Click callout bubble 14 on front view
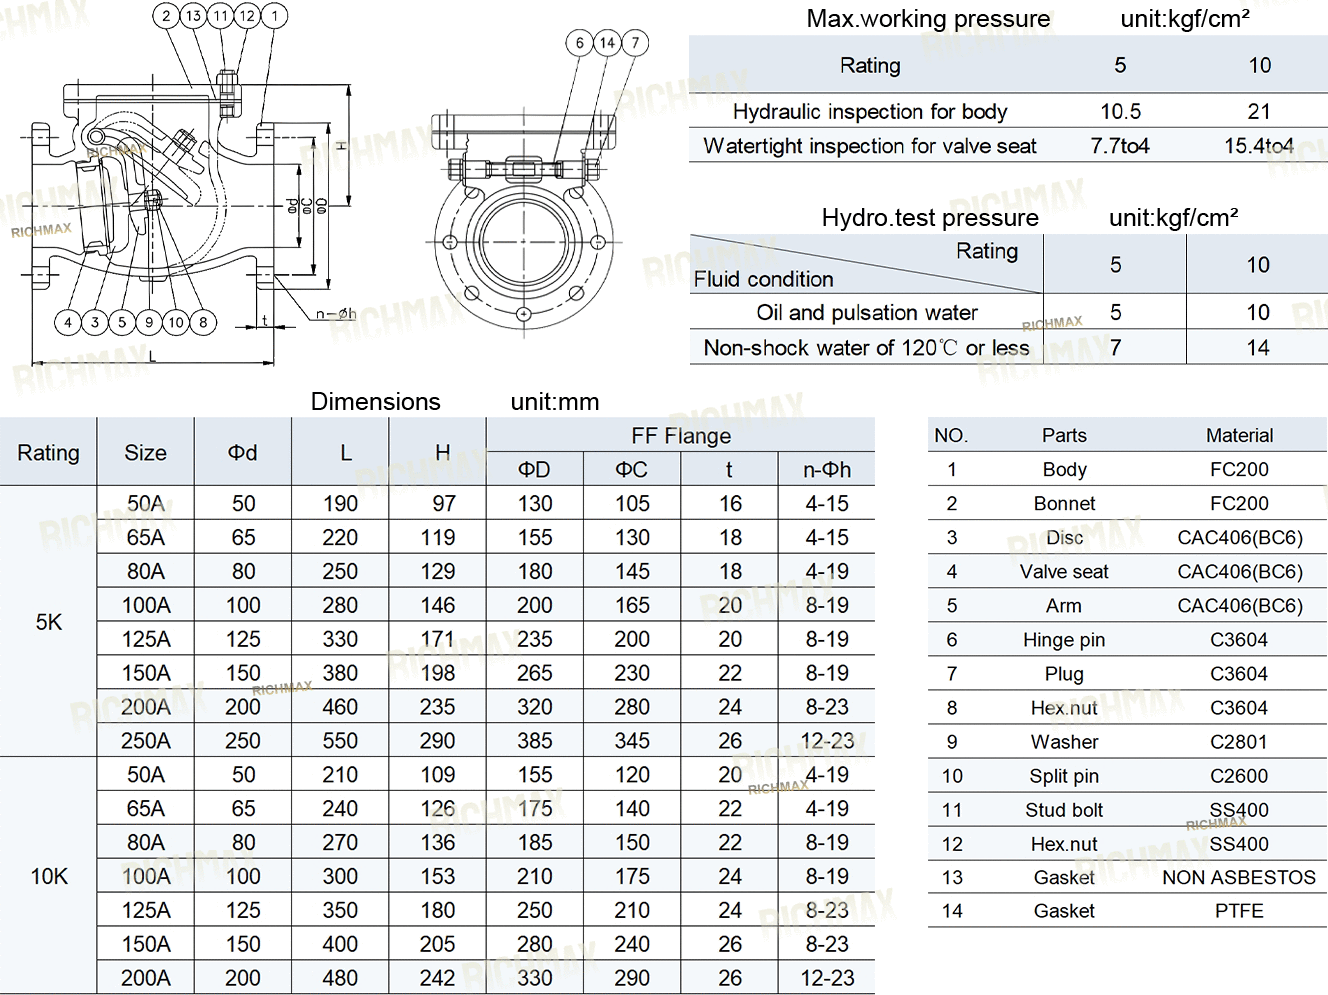Image resolution: width=1328 pixels, height=995 pixels. tap(607, 42)
